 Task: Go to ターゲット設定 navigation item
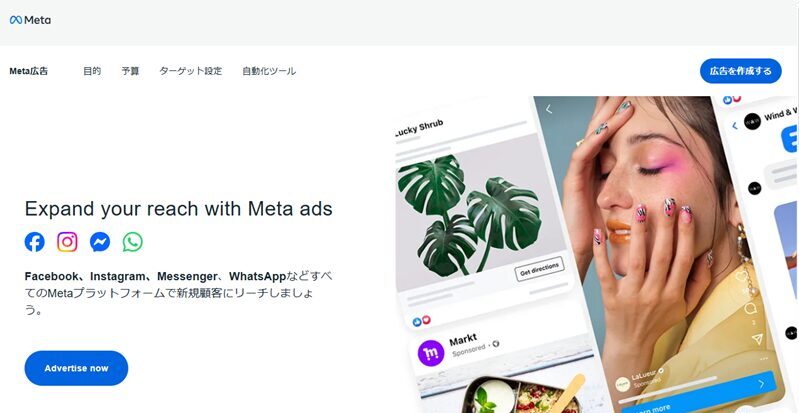(191, 71)
